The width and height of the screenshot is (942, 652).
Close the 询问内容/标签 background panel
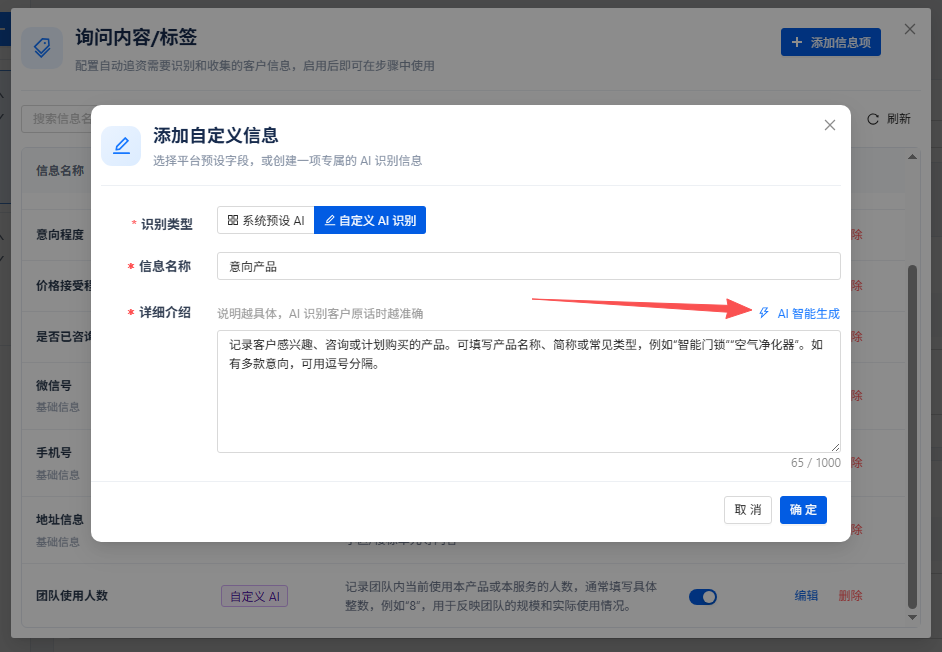[910, 29]
